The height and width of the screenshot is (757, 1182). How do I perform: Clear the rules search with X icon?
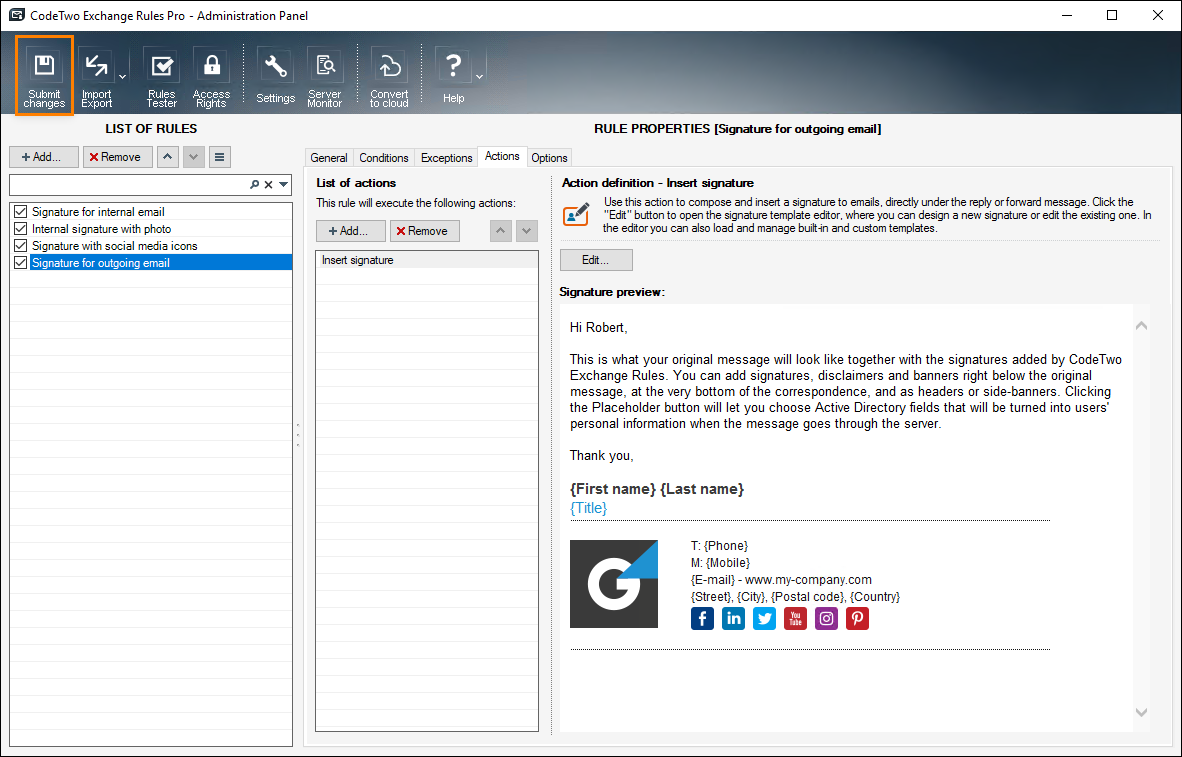(x=268, y=184)
